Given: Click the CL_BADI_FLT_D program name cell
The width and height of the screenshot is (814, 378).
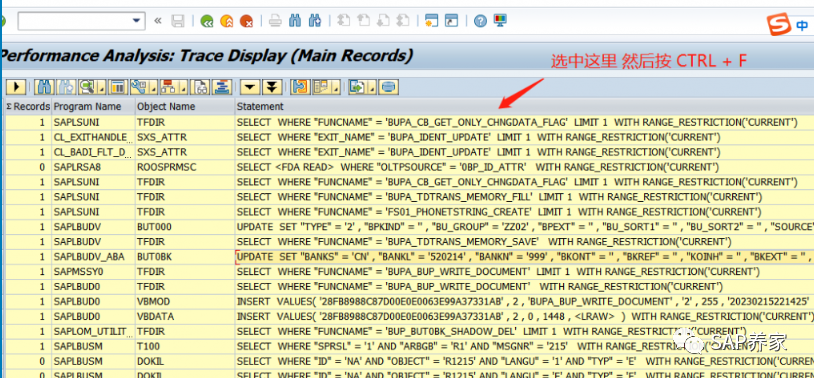Looking at the screenshot, I should [93, 152].
